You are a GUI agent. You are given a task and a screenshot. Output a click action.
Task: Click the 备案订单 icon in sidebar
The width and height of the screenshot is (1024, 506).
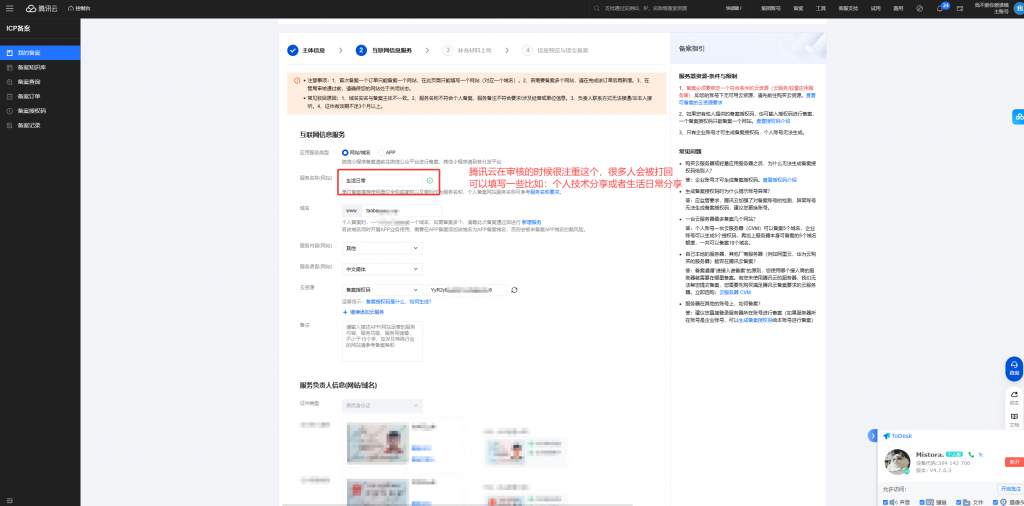(x=10, y=96)
